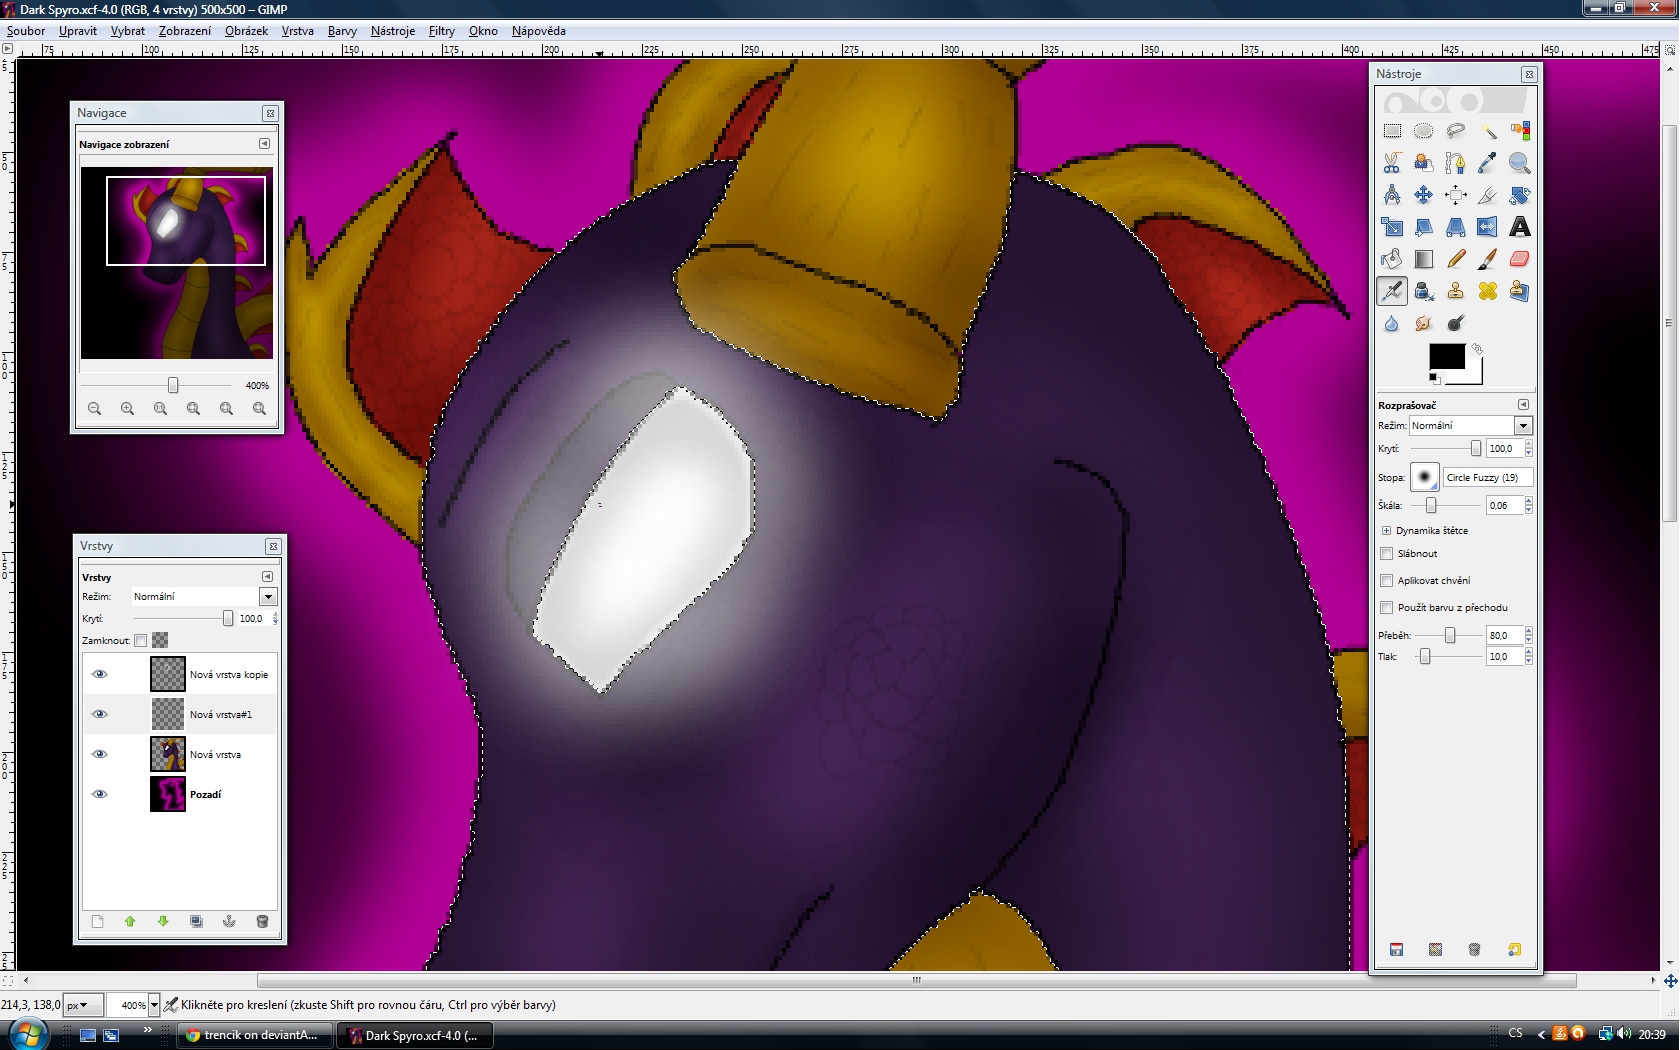This screenshot has height=1050, width=1680.
Task: Select the Heal bandage tool
Action: (x=1488, y=291)
